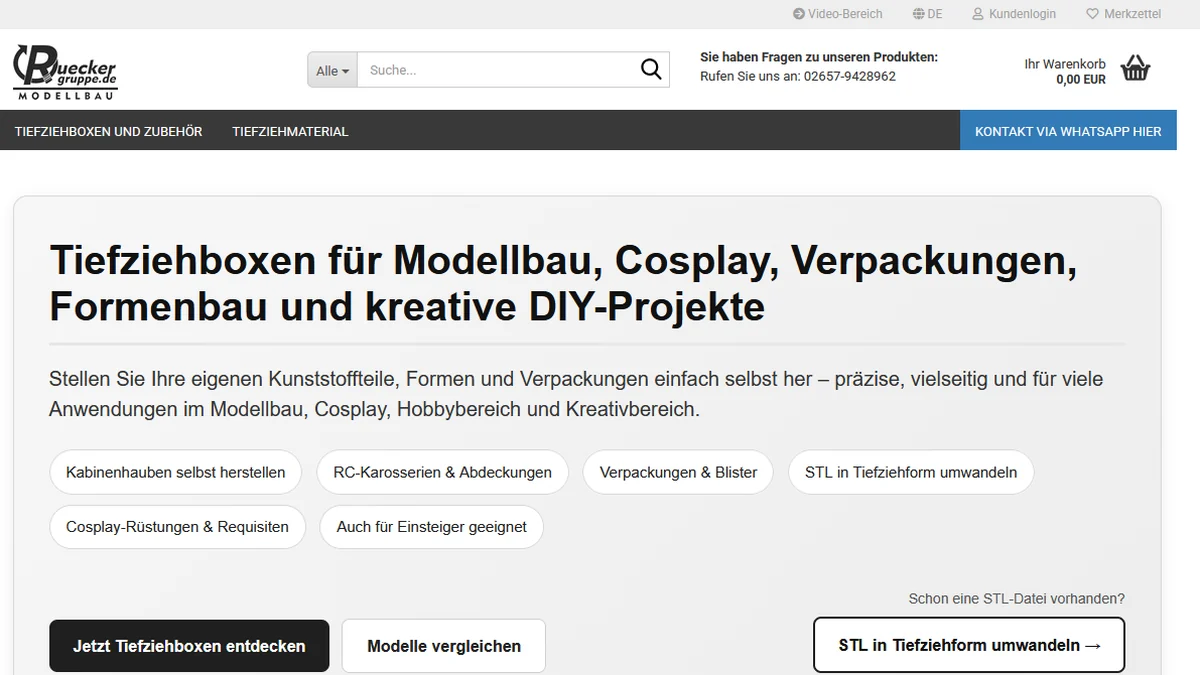The width and height of the screenshot is (1200, 675).
Task: Click Modelle vergleichen button
Action: click(x=444, y=646)
